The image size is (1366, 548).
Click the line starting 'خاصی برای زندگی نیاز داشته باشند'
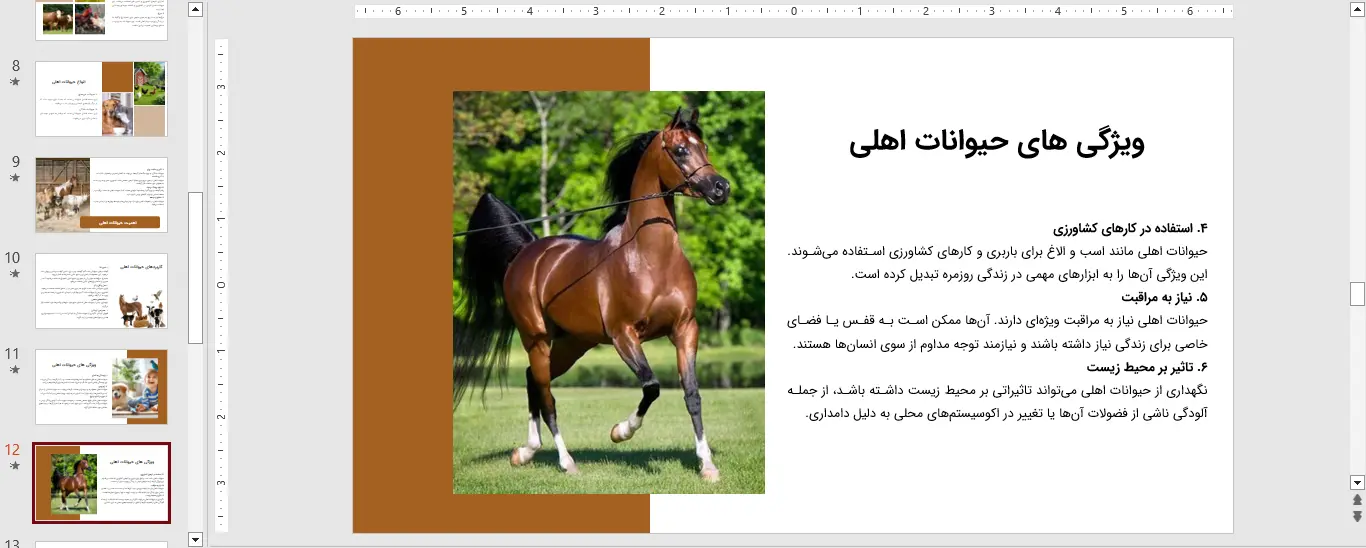[1001, 343]
